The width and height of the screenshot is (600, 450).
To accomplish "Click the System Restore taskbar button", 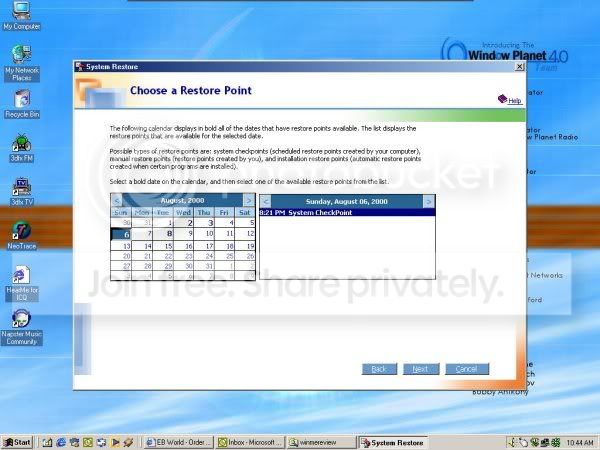I will [x=393, y=442].
